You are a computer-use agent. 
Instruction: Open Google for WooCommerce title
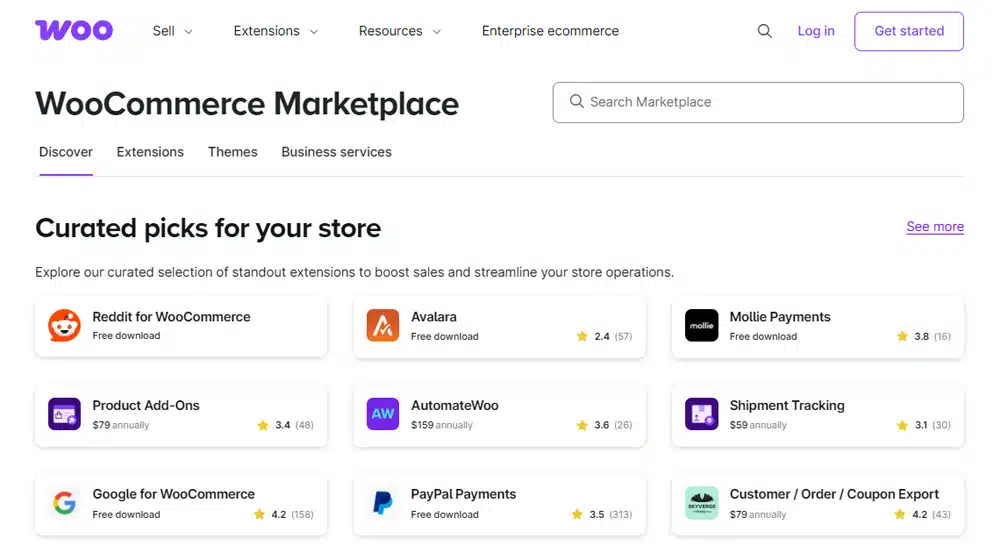coord(173,494)
